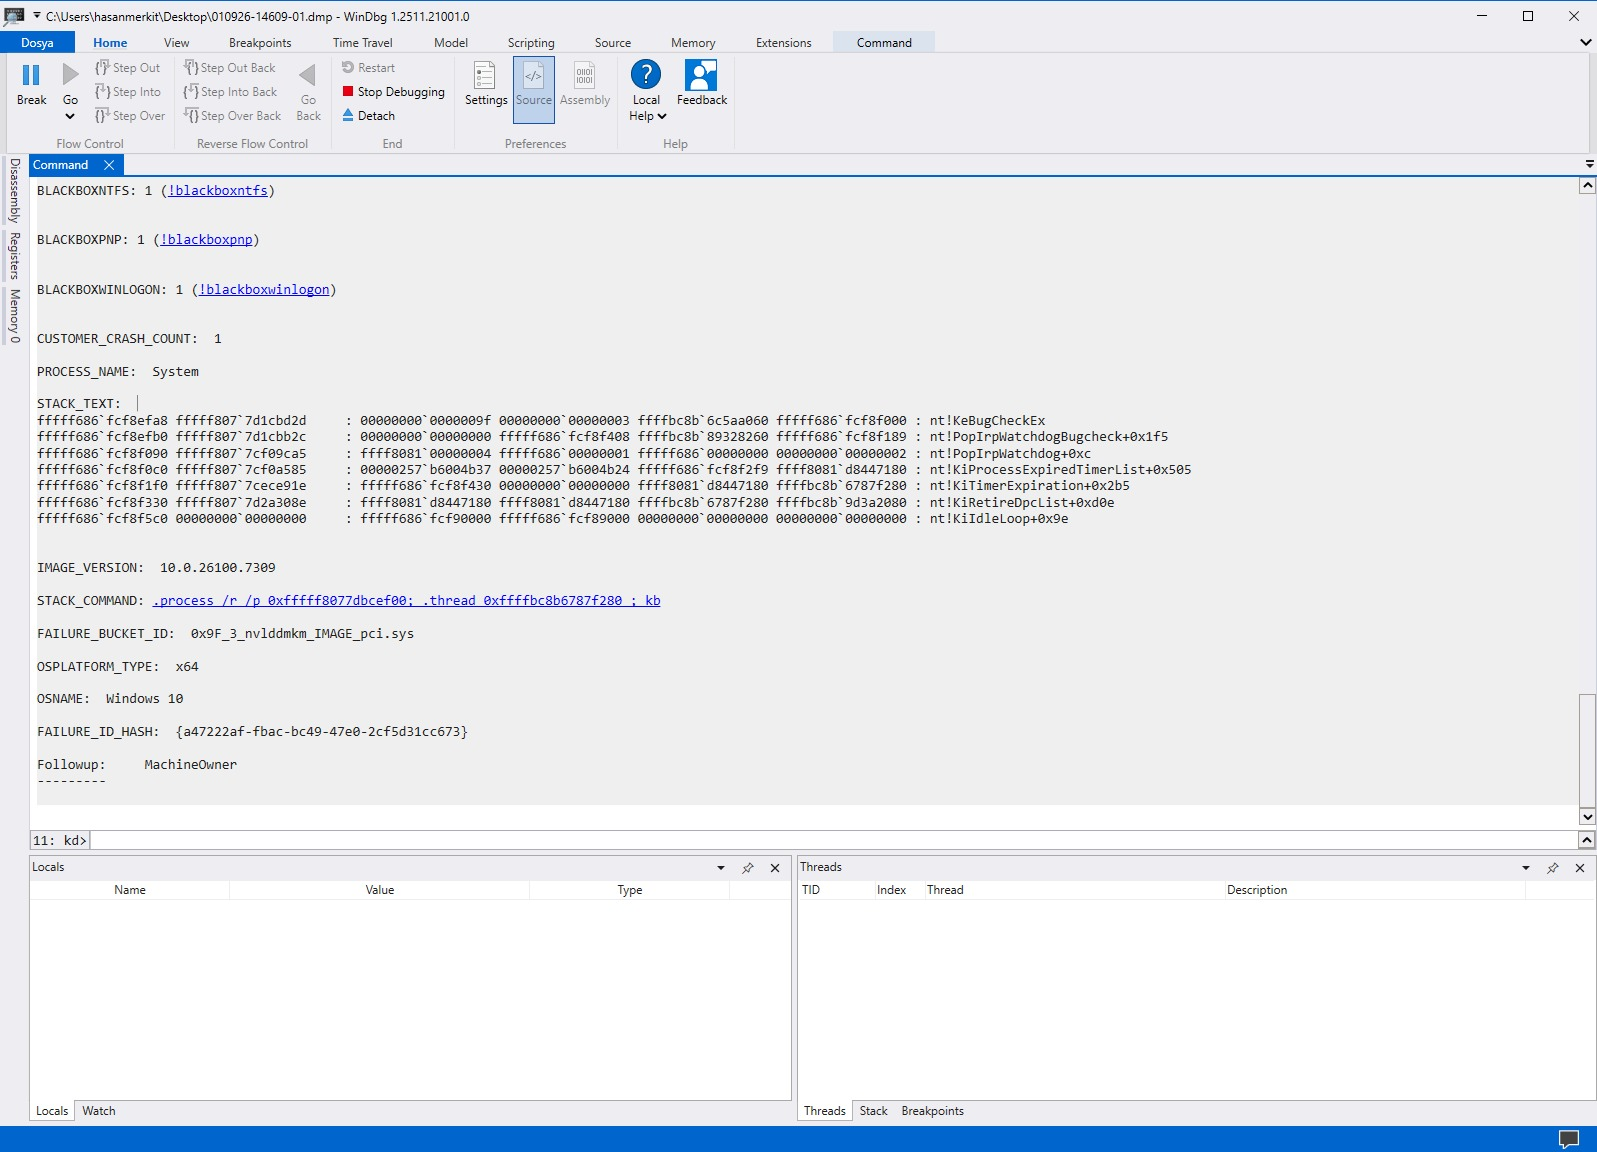Switch to the View ribbon tab
The height and width of the screenshot is (1152, 1597).
pyautogui.click(x=177, y=43)
